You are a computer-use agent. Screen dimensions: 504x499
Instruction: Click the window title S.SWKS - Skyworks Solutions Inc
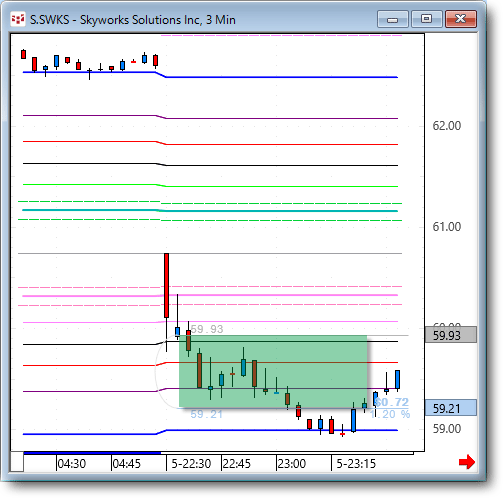tap(133, 20)
